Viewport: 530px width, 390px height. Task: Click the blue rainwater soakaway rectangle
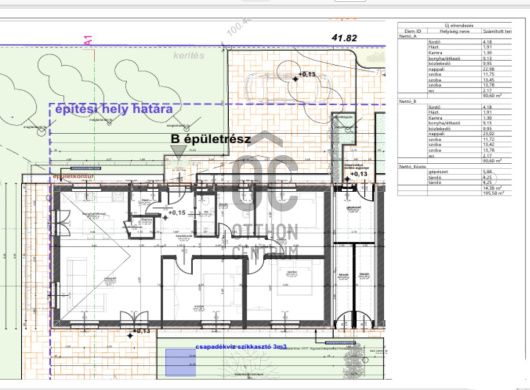[x=180, y=363]
